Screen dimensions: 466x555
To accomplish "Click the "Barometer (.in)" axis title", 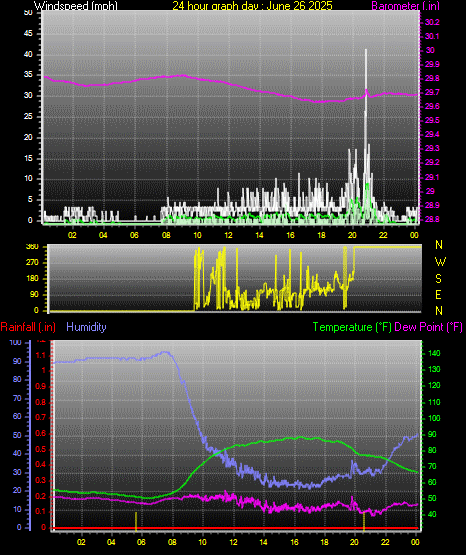I will tap(405, 6).
